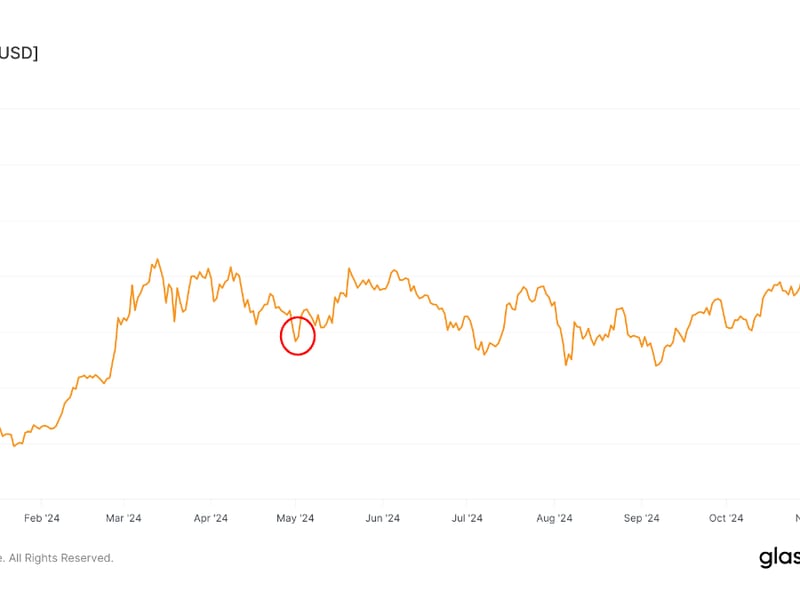Click the Aug '24 date label

(x=554, y=518)
